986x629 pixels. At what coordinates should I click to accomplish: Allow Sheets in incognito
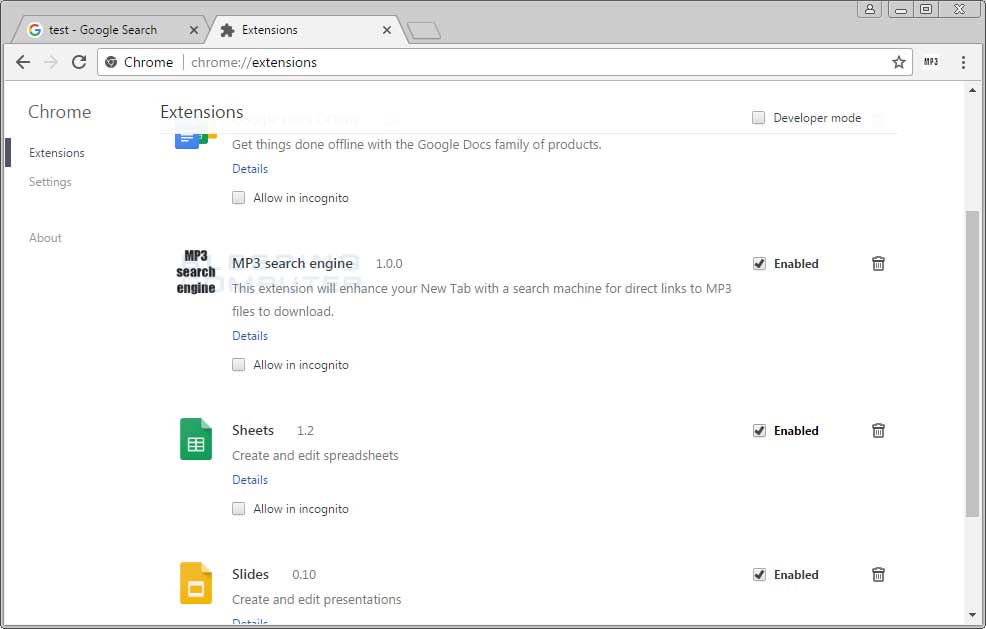pyautogui.click(x=238, y=509)
